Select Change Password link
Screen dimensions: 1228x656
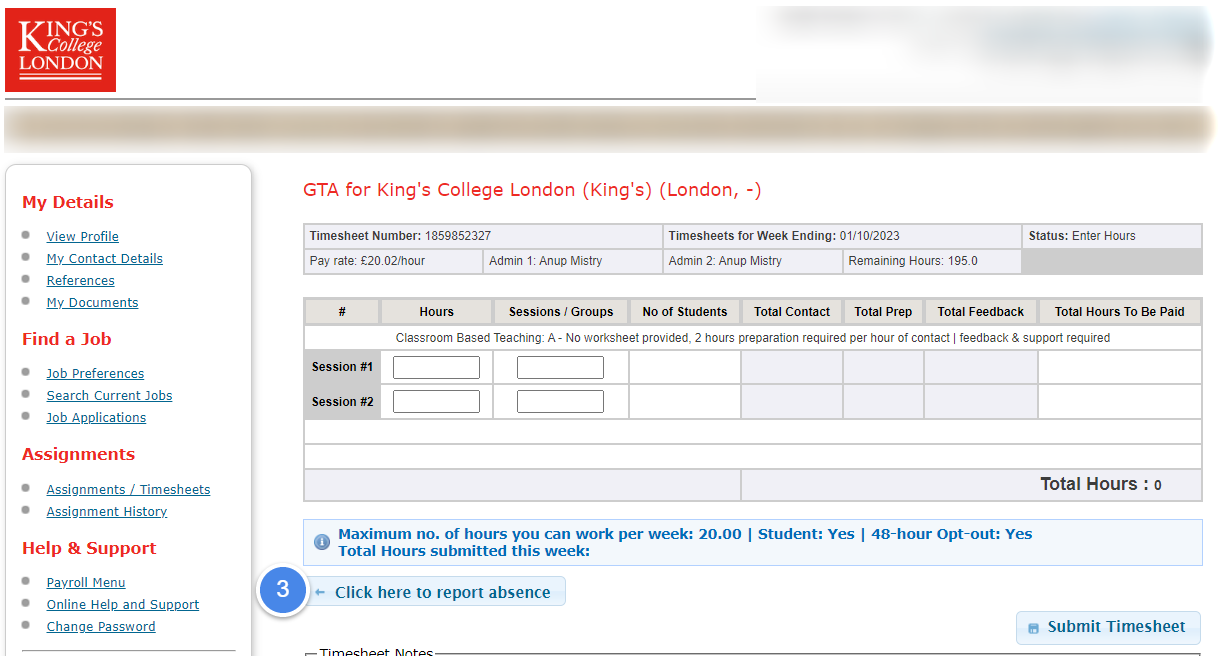(101, 626)
